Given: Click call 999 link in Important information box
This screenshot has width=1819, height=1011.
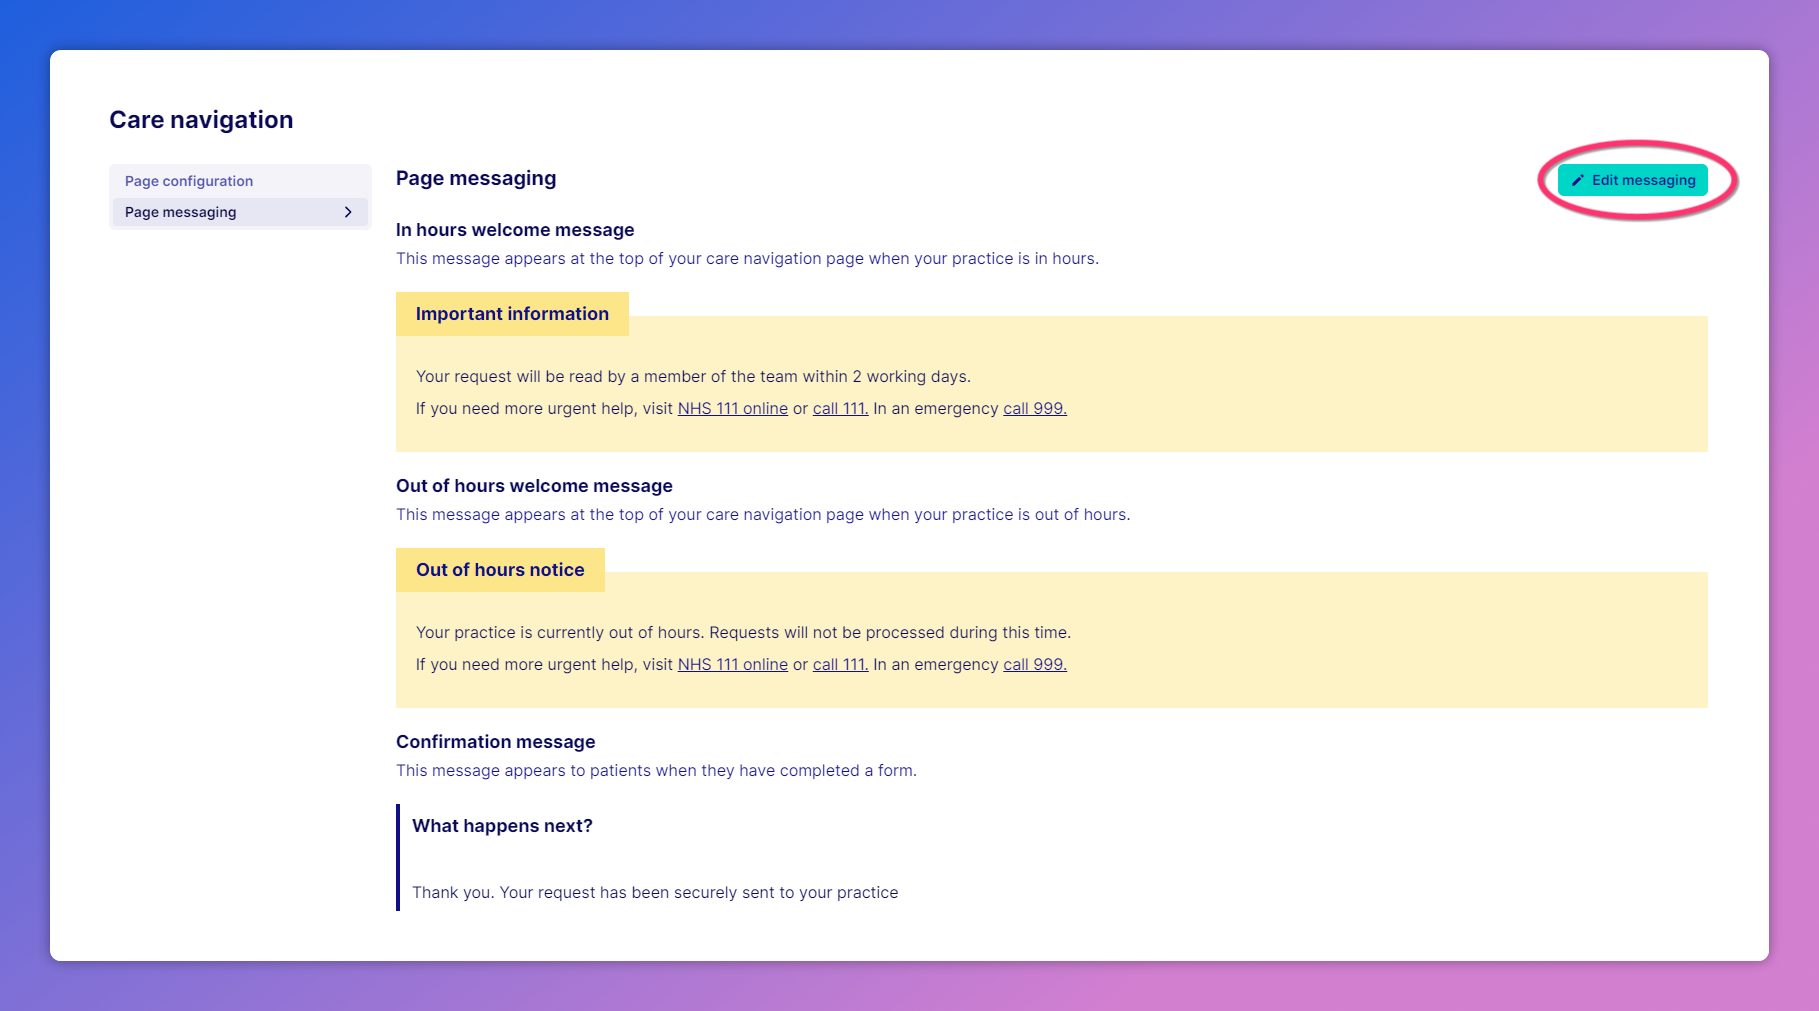Looking at the screenshot, I should [x=1034, y=408].
